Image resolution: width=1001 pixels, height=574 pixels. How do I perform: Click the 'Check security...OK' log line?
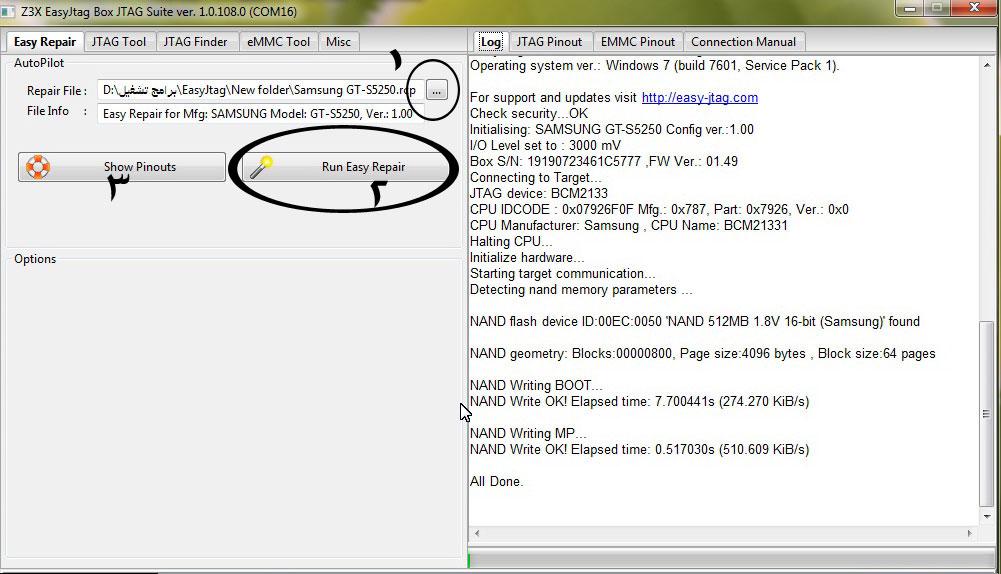[529, 114]
